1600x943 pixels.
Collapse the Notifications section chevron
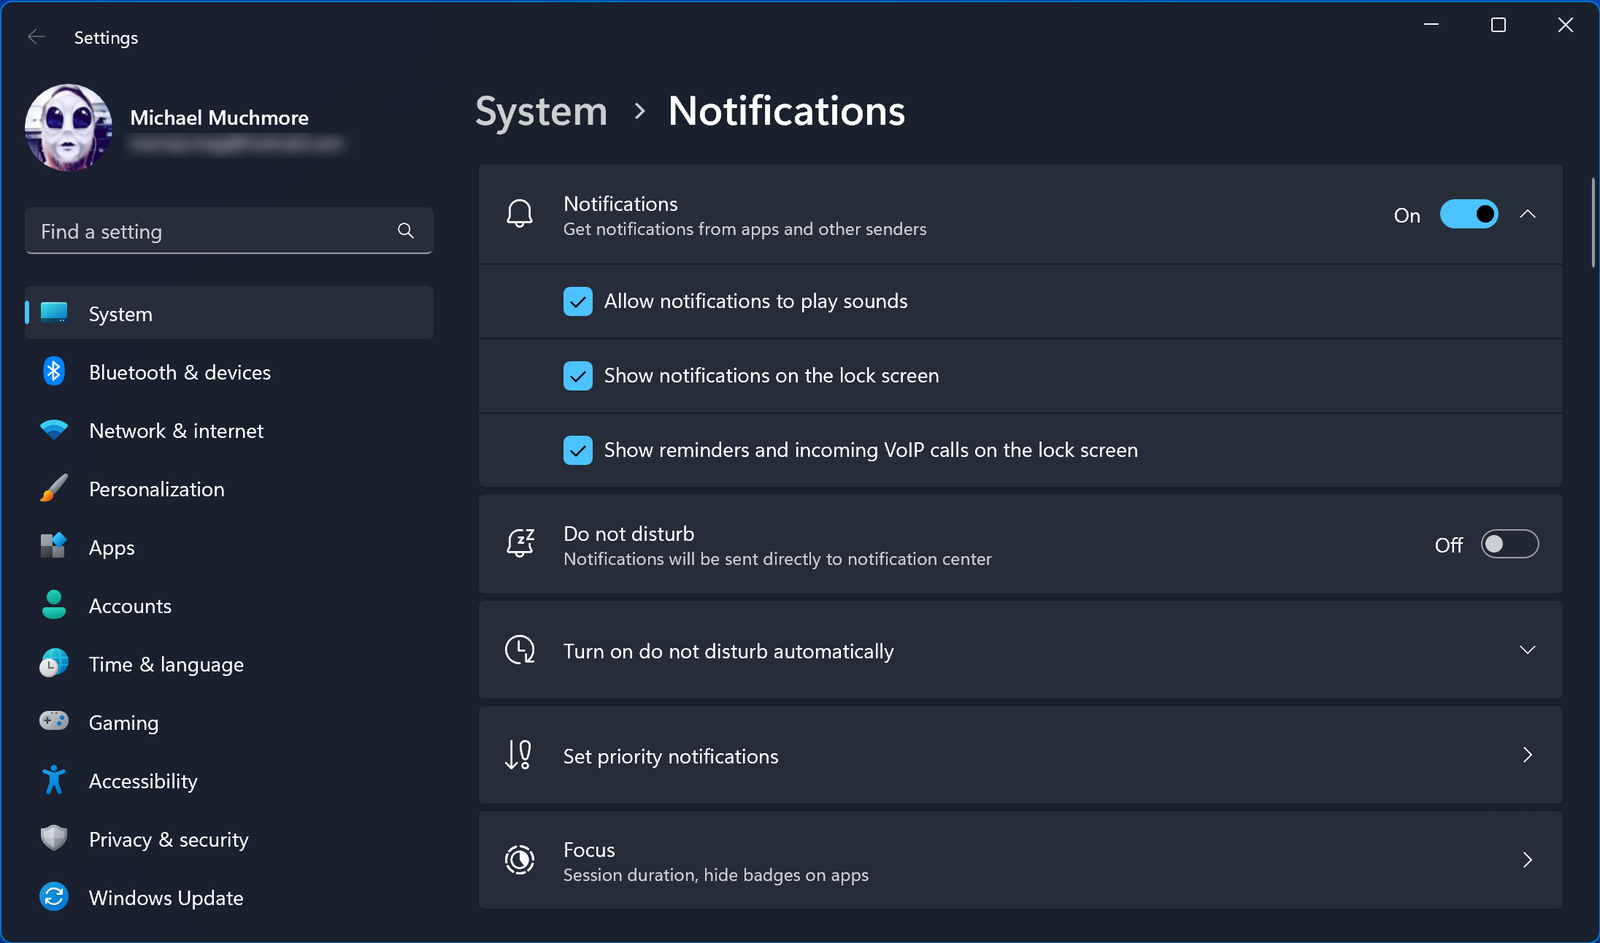coord(1527,214)
